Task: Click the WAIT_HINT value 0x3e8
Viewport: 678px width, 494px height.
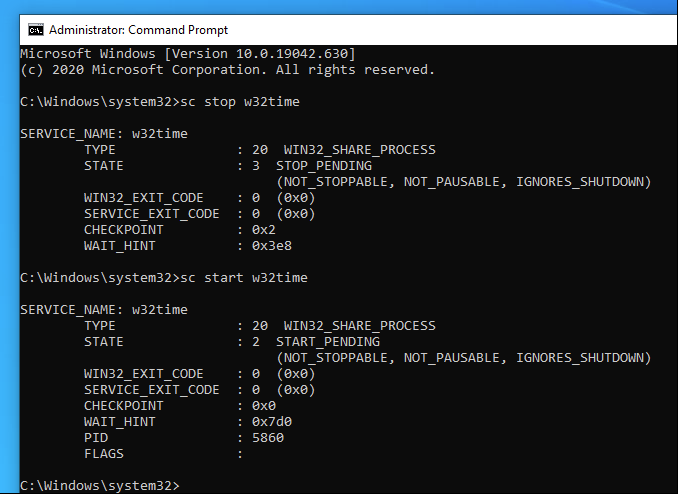Action: (x=272, y=246)
